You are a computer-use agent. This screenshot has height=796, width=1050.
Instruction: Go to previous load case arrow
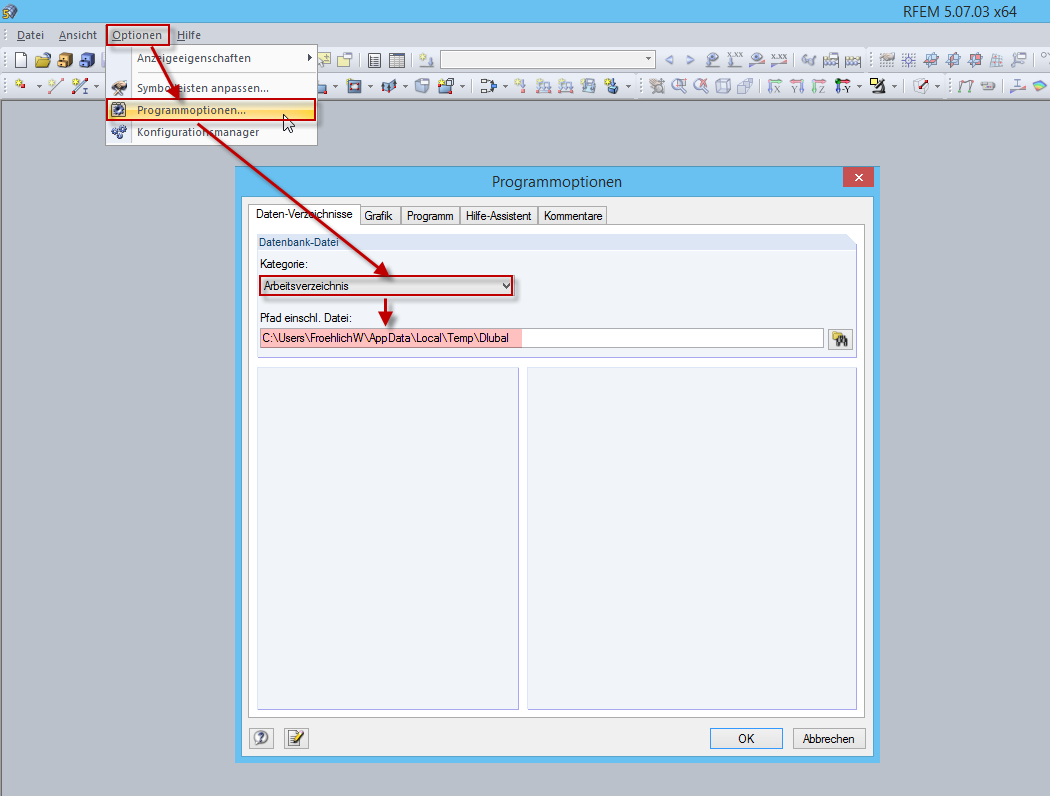click(x=669, y=60)
